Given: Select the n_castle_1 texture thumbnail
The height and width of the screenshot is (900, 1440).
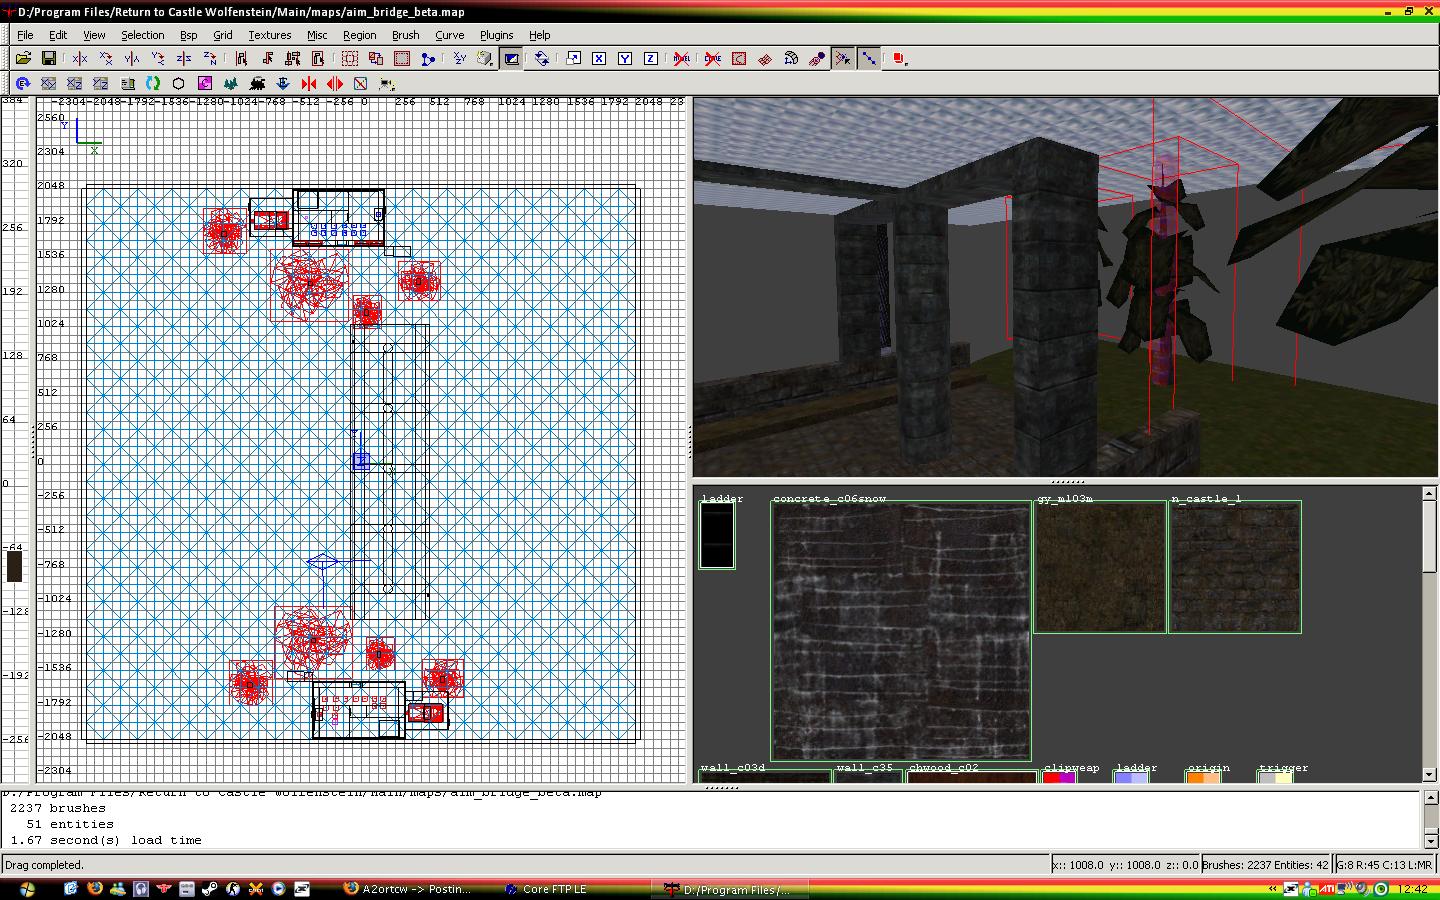Looking at the screenshot, I should [x=1235, y=567].
